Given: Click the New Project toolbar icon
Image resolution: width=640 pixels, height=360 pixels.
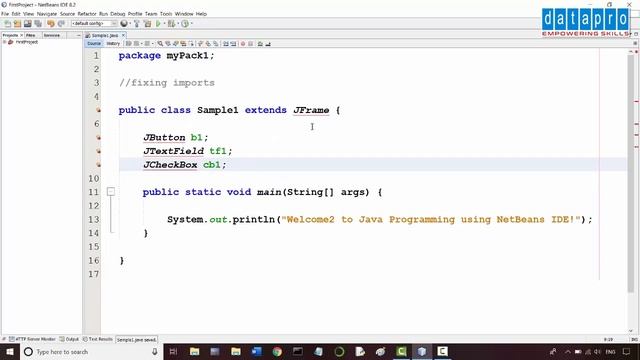Looking at the screenshot, I should click(17, 24).
